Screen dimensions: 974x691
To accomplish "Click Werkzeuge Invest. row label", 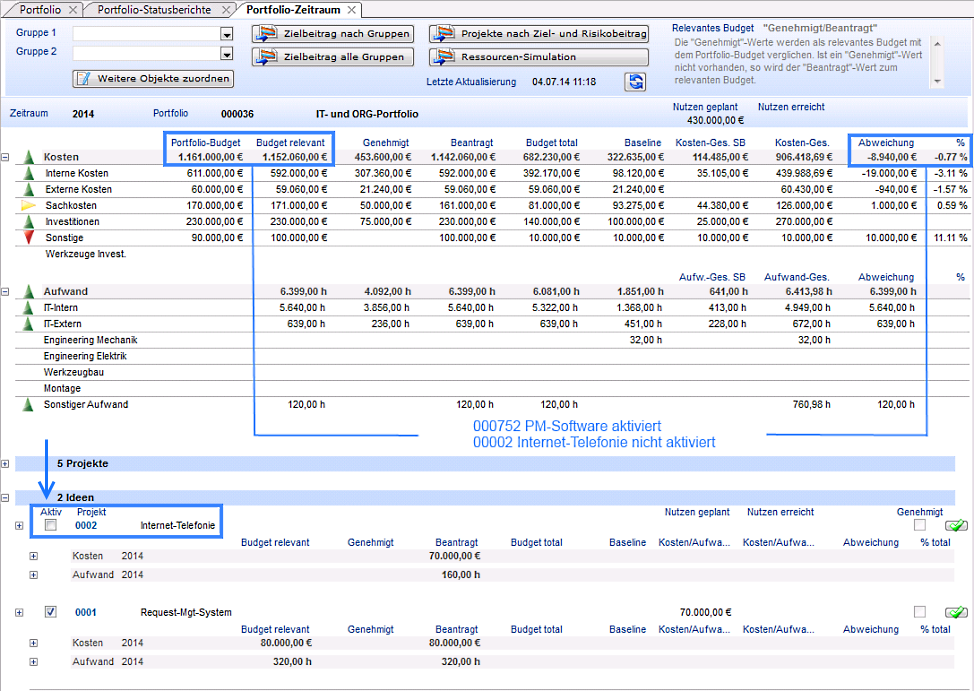I will [86, 254].
